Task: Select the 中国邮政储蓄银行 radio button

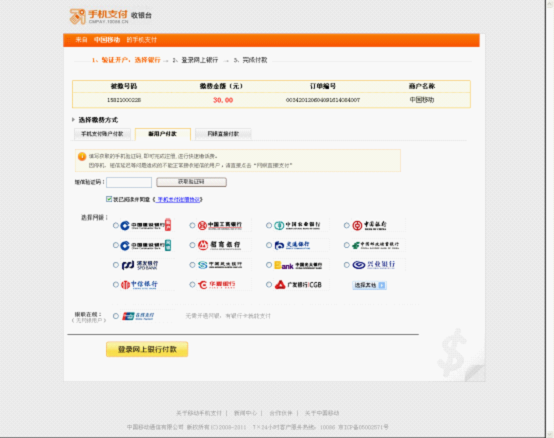Action: [x=347, y=245]
